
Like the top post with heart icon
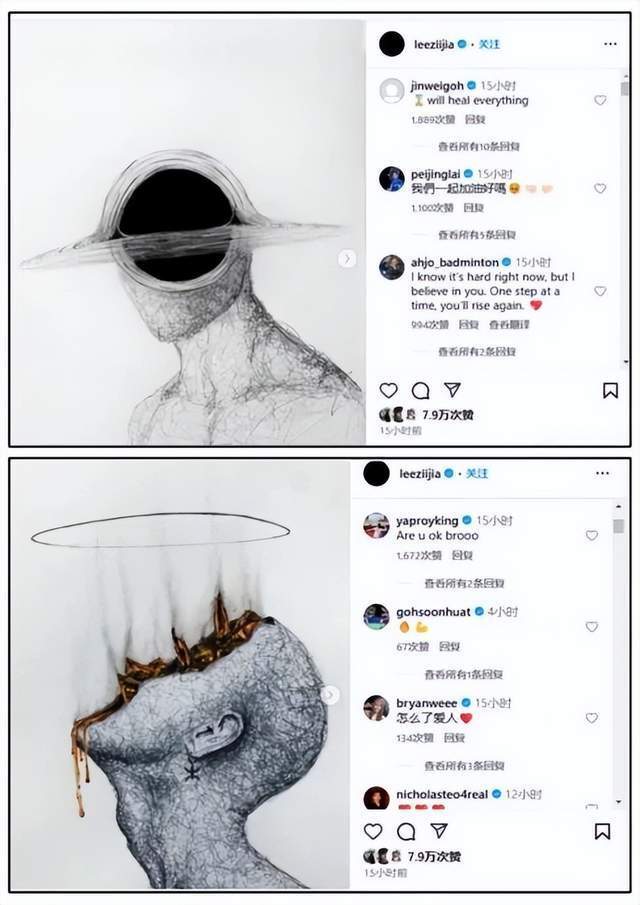[x=388, y=391]
